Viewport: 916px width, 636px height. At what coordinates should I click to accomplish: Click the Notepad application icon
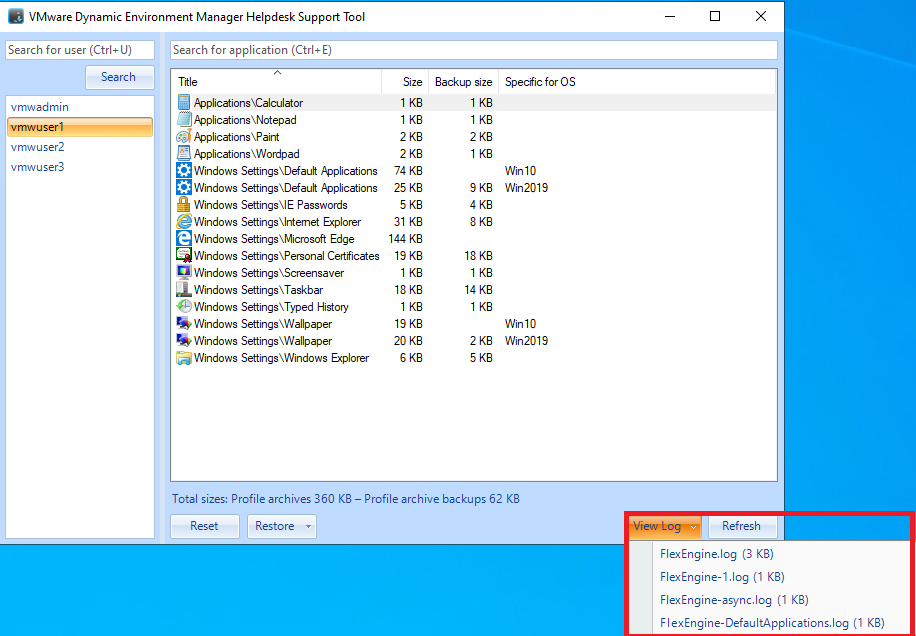click(183, 120)
